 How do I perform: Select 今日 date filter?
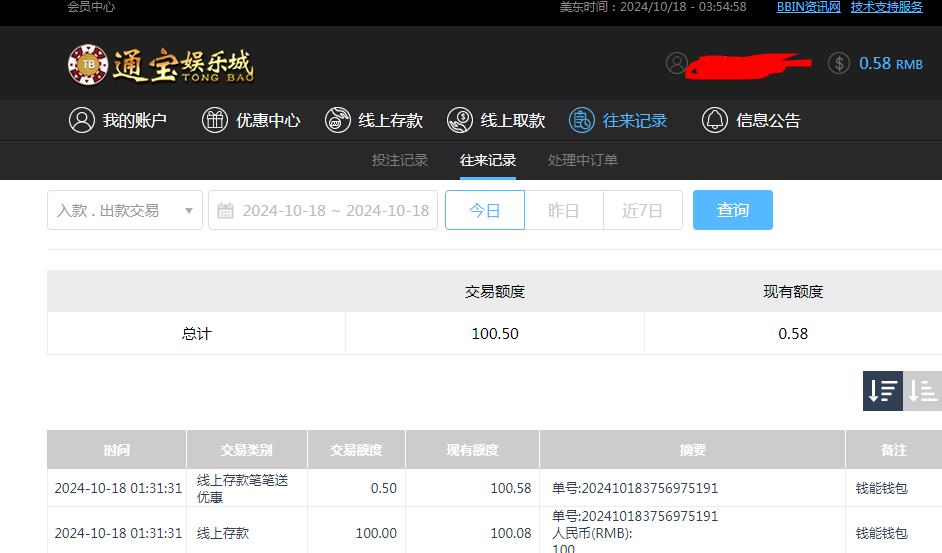point(485,210)
